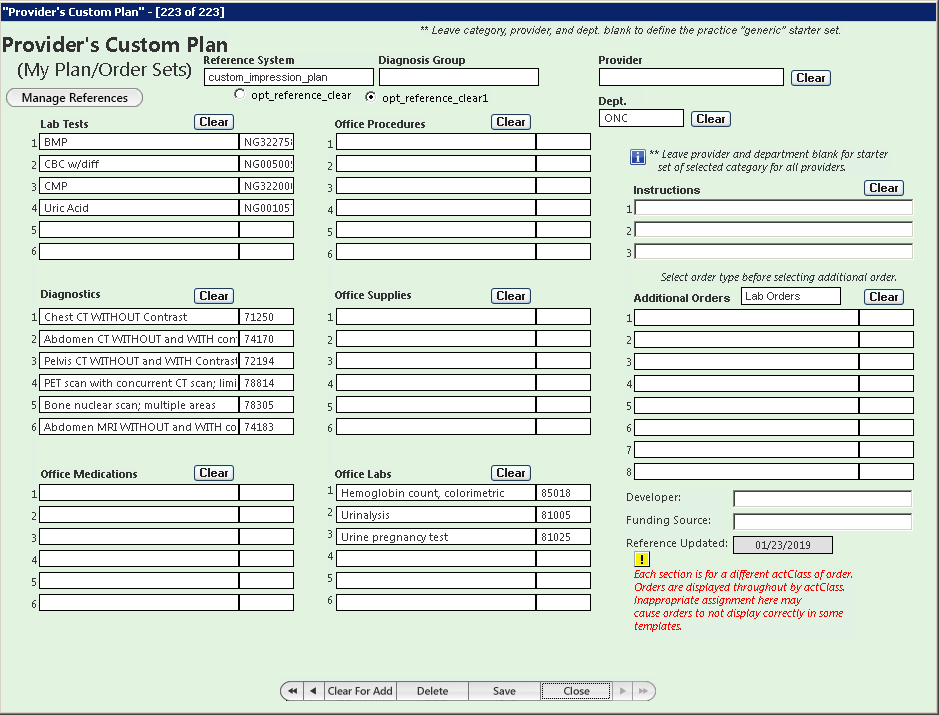The height and width of the screenshot is (715, 939).
Task: Click Office Labs row 4 empty field
Action: pos(436,559)
